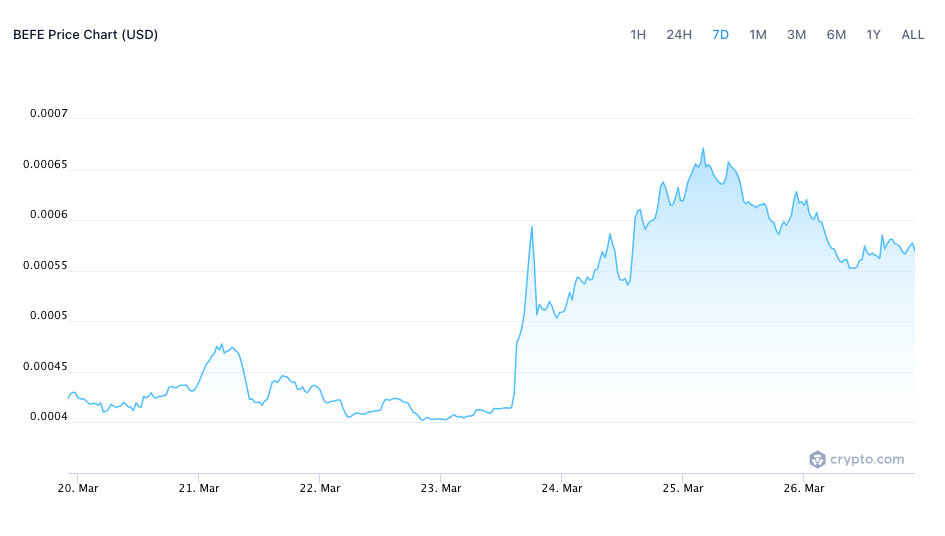The height and width of the screenshot is (536, 945).
Task: Click the BEFE Price Chart (USD) title
Action: [86, 35]
